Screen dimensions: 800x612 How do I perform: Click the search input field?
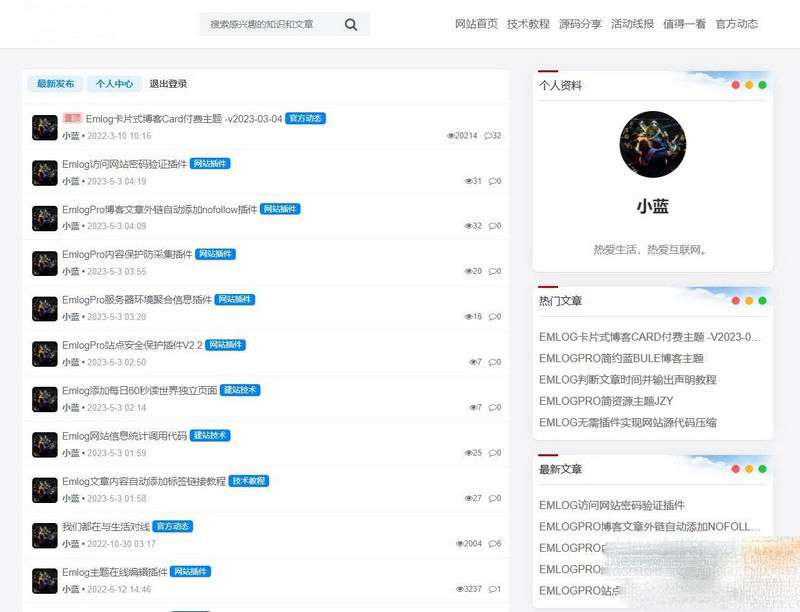(x=270, y=24)
